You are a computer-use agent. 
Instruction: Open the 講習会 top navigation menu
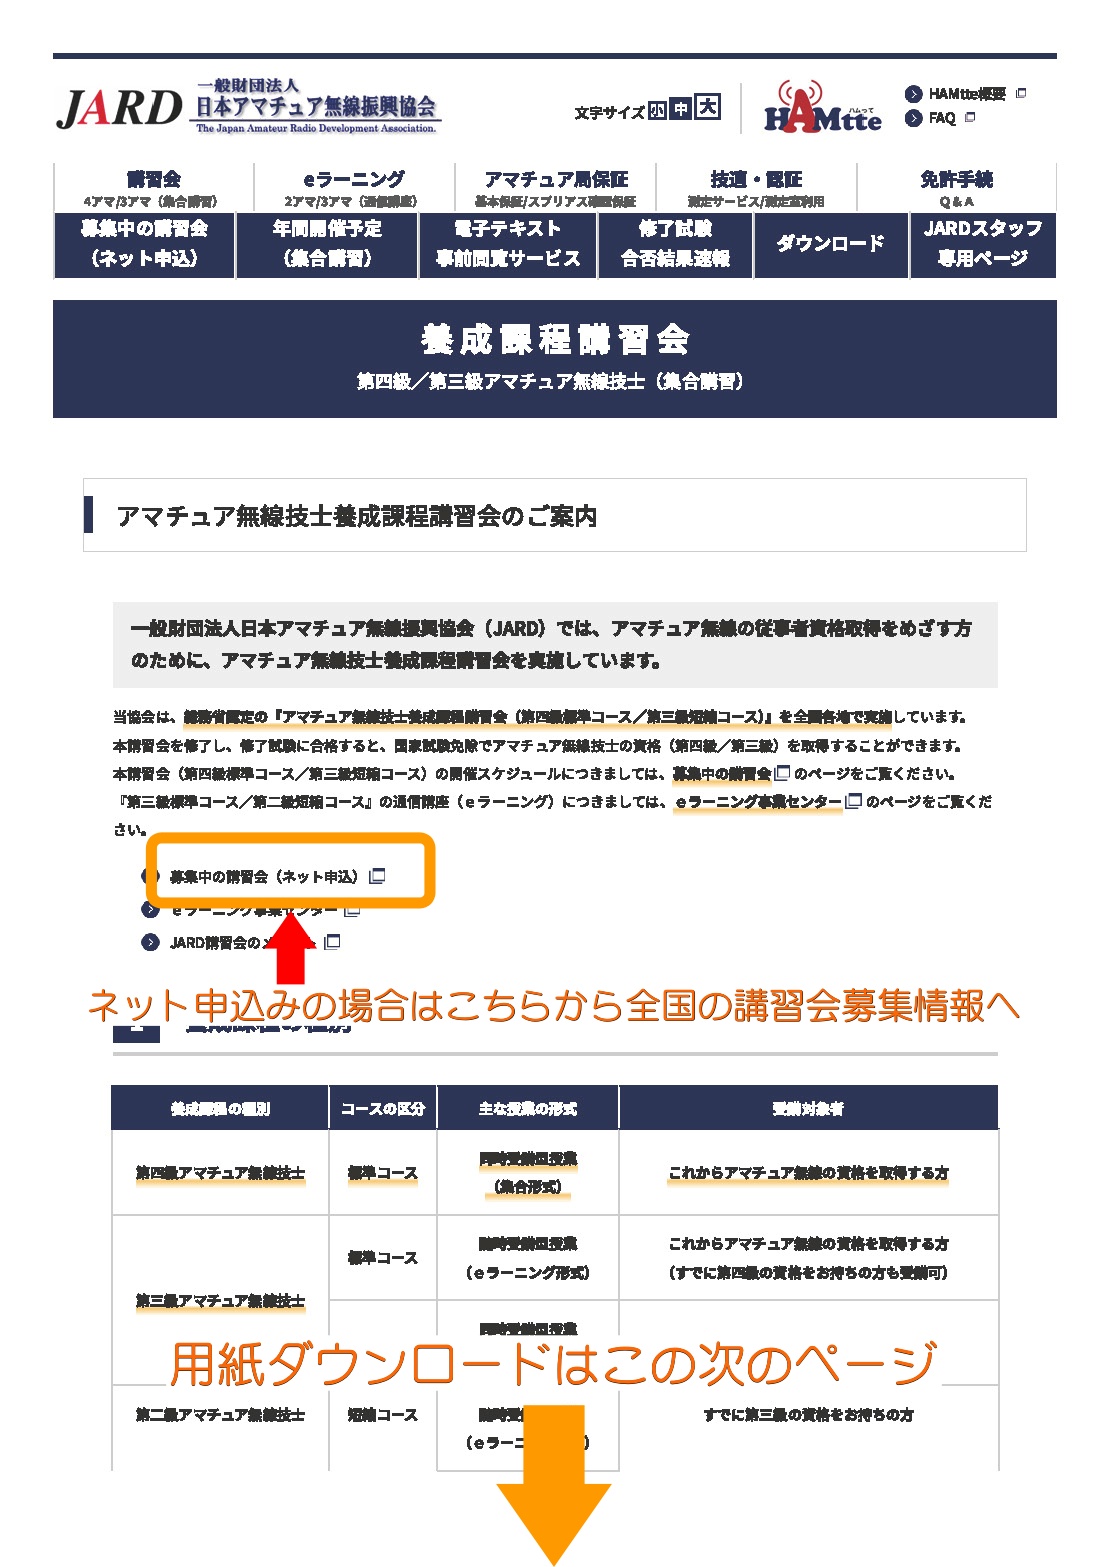pos(153,187)
